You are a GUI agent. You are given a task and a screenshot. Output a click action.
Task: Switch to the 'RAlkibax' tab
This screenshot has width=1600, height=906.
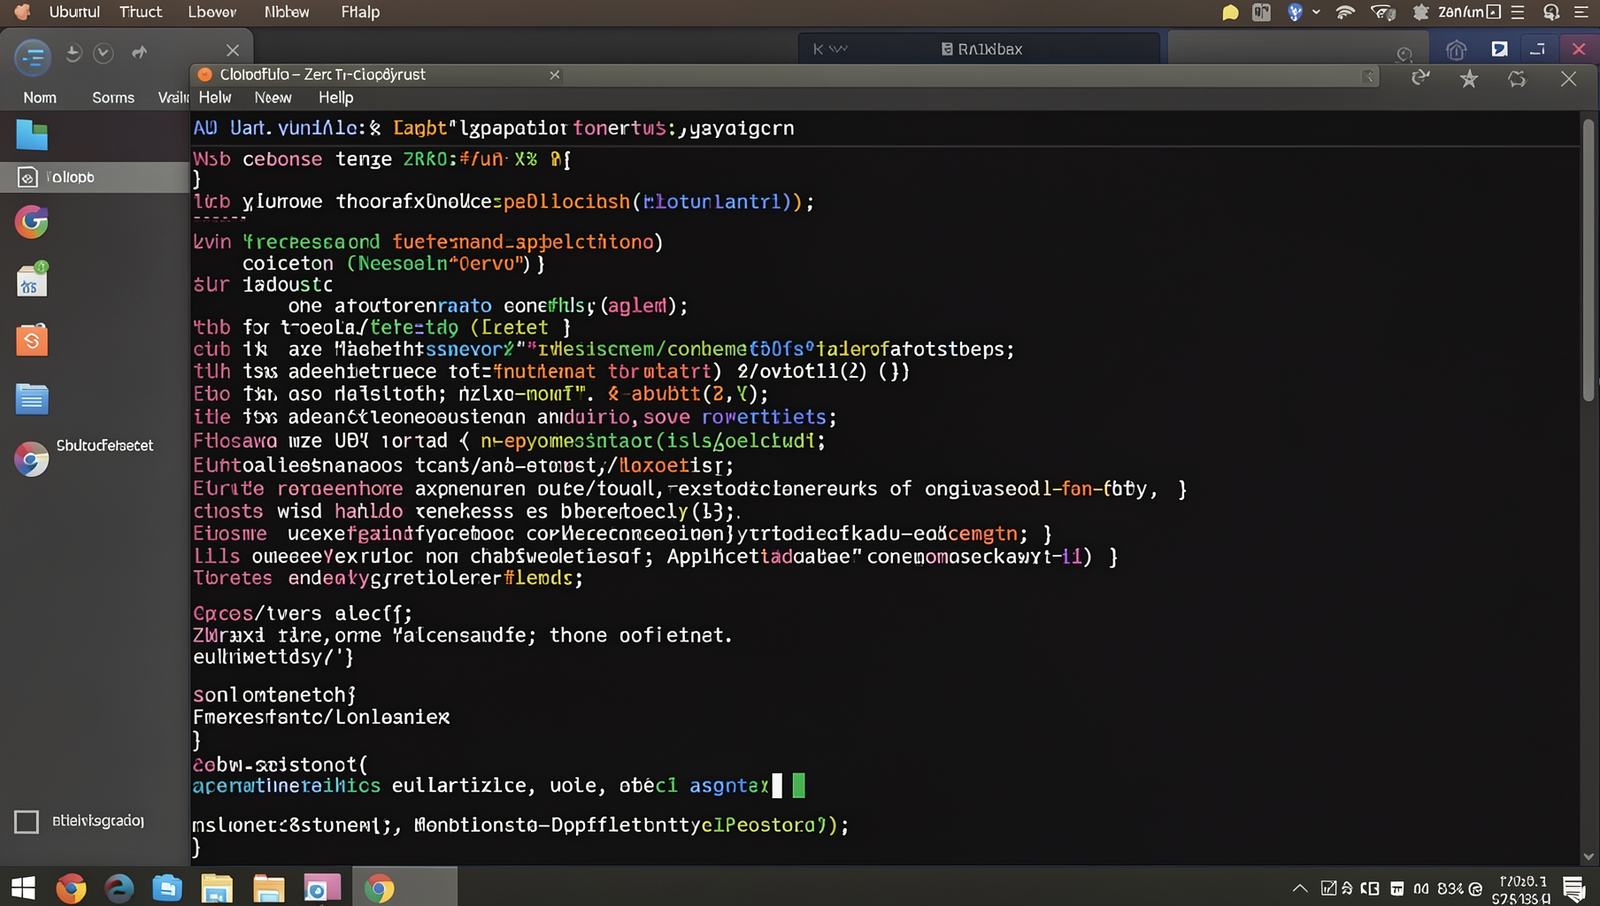[982, 49]
